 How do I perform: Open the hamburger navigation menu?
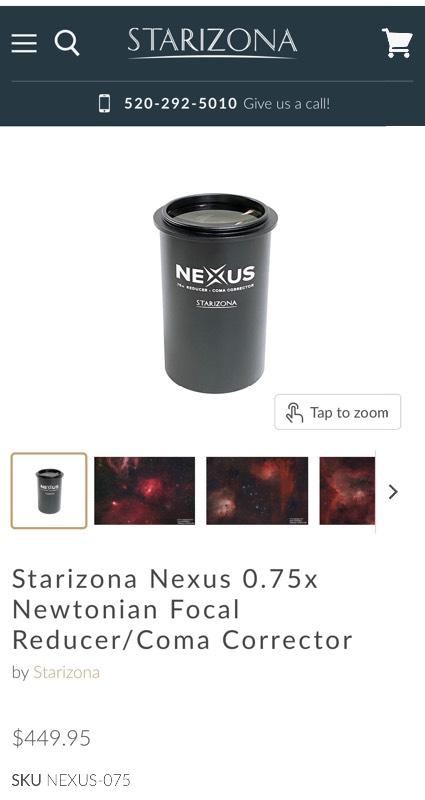click(x=24, y=43)
